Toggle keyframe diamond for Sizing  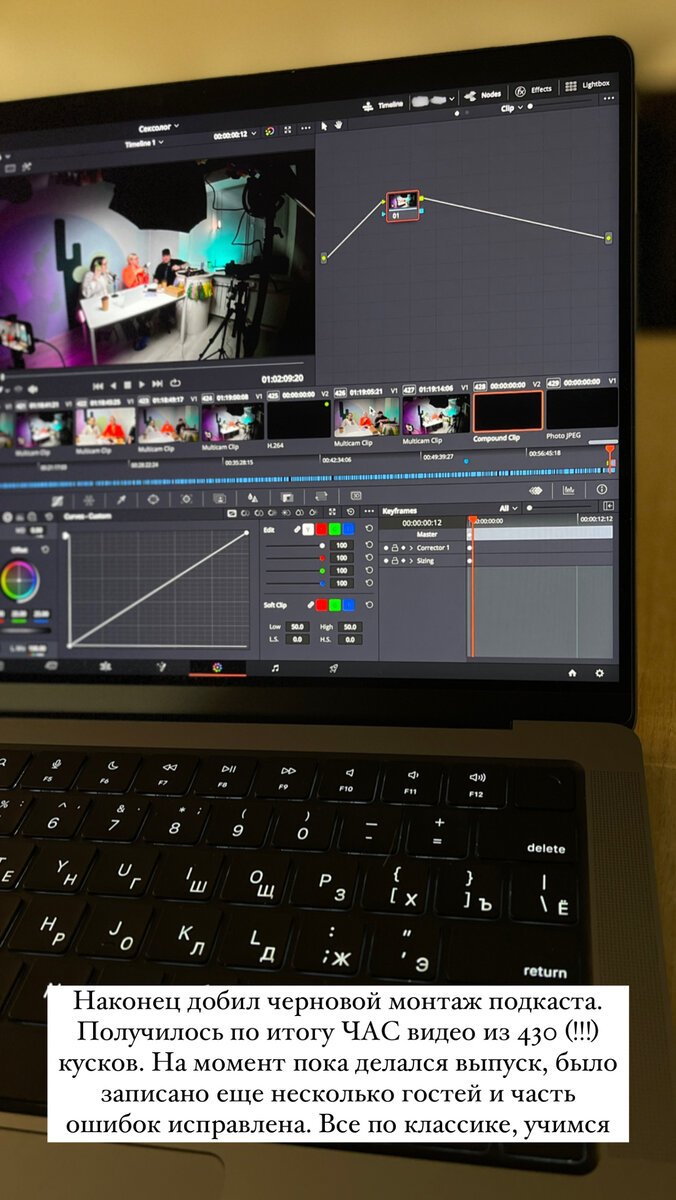coord(403,561)
